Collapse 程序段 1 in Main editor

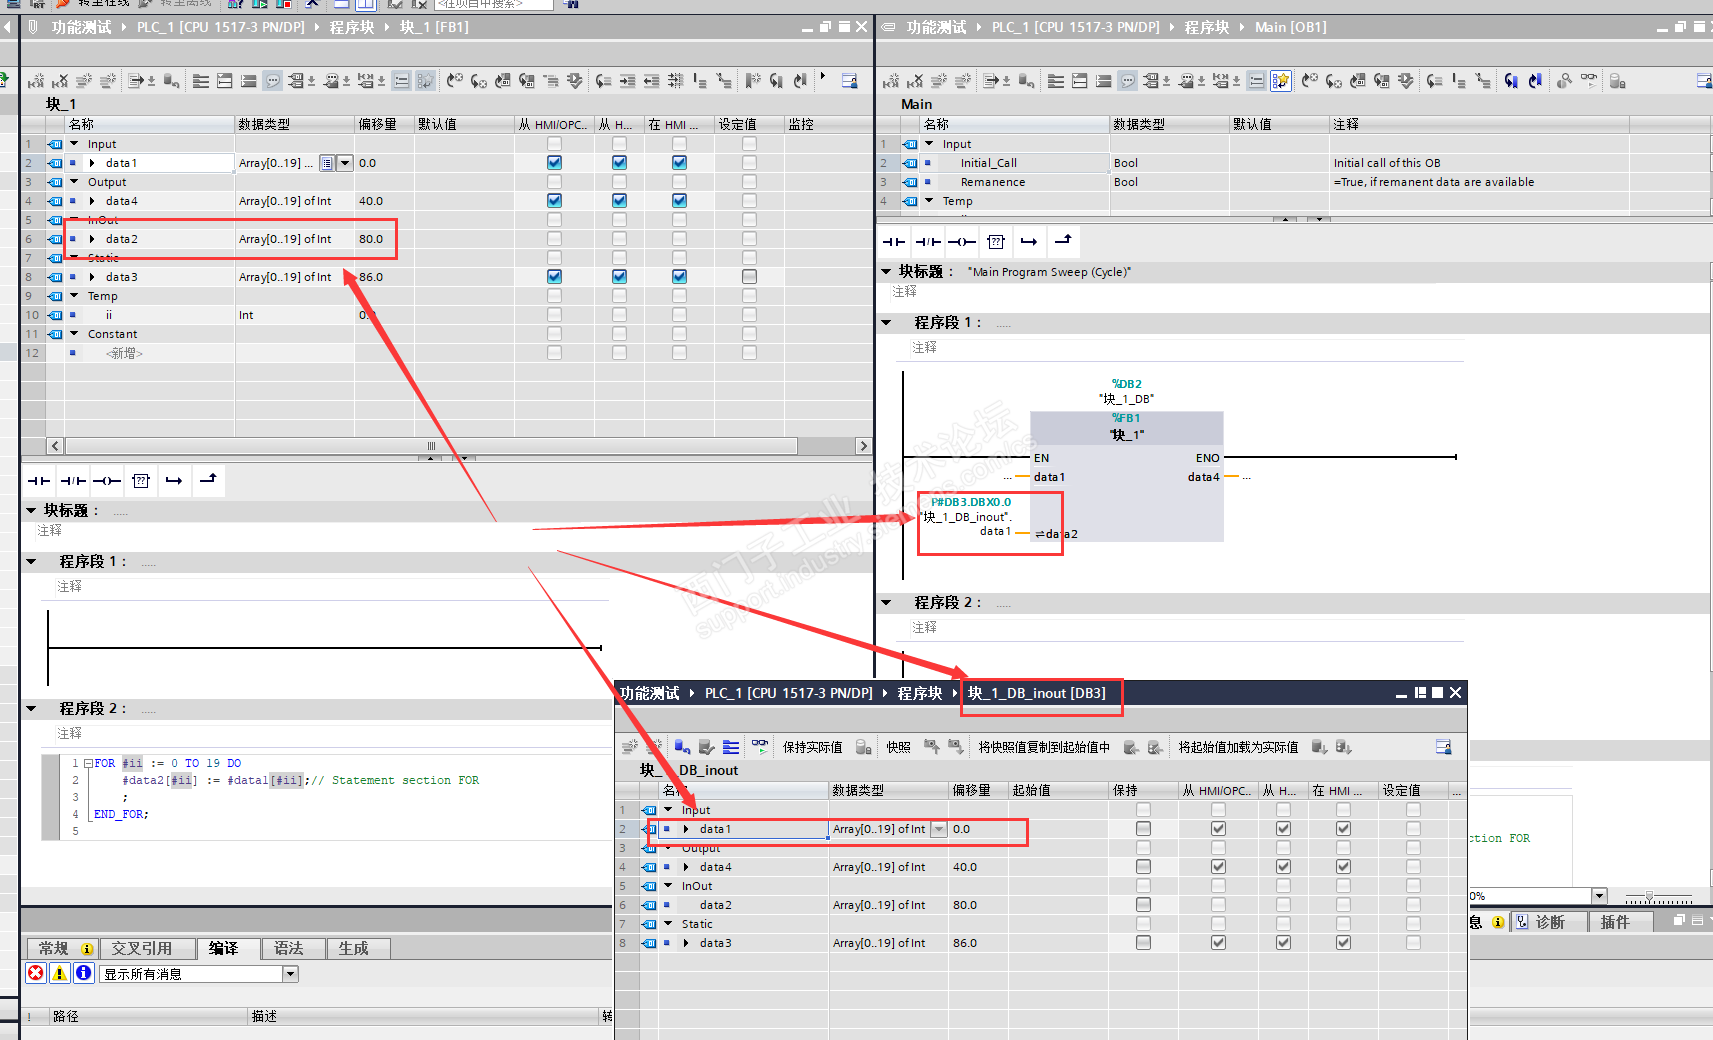886,322
